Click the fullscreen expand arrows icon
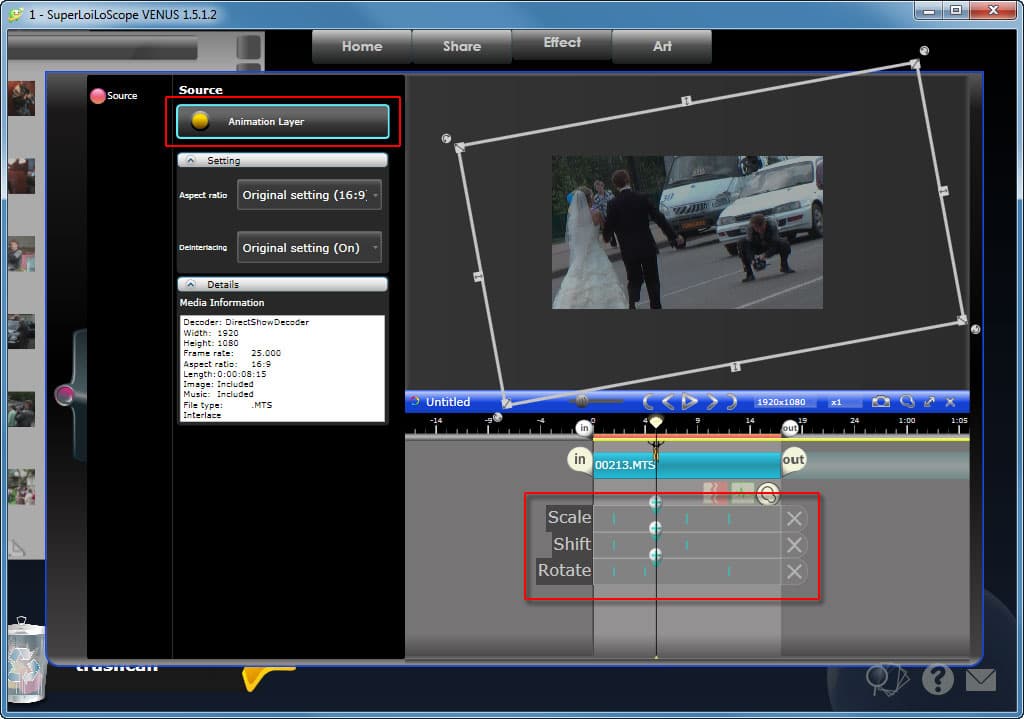The width and height of the screenshot is (1024, 719). (929, 402)
